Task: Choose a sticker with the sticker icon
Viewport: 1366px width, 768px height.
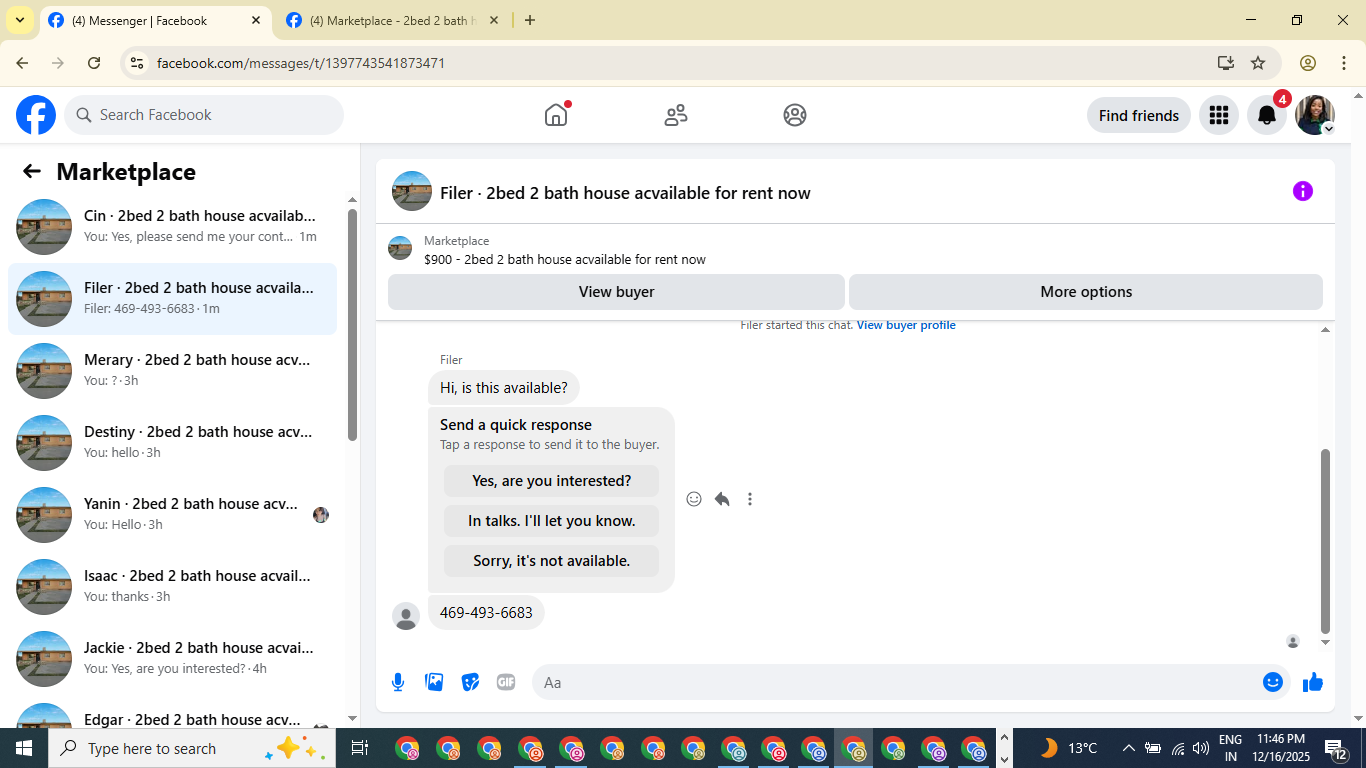Action: coord(470,682)
